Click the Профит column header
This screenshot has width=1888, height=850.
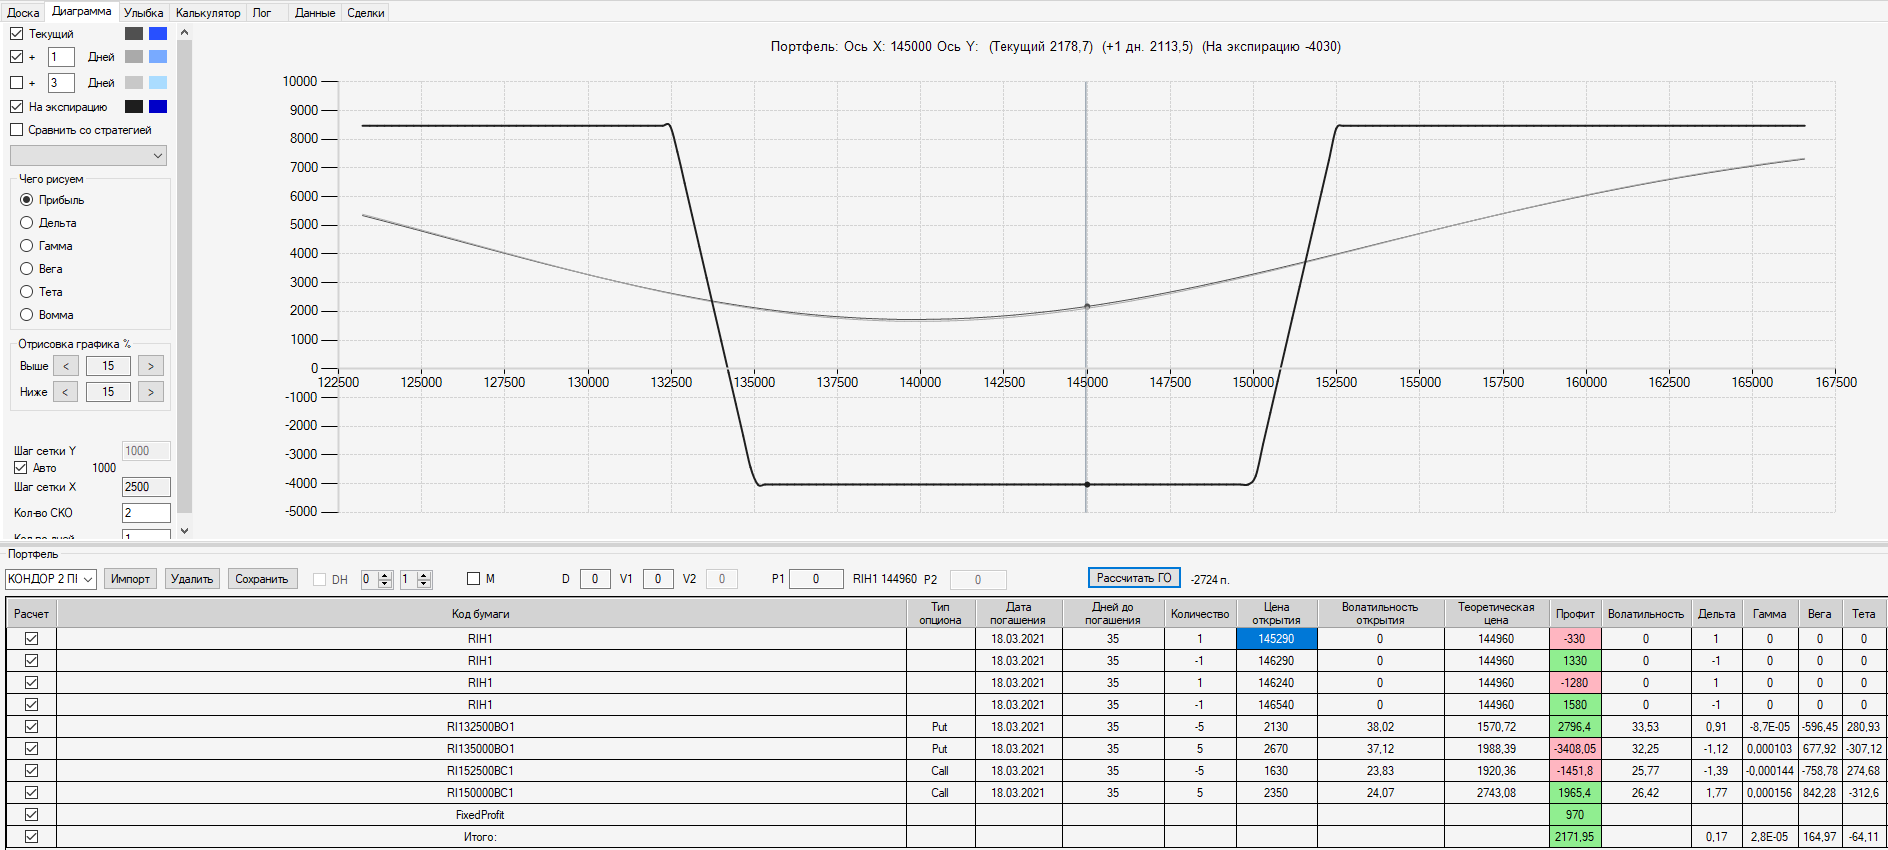click(1575, 614)
